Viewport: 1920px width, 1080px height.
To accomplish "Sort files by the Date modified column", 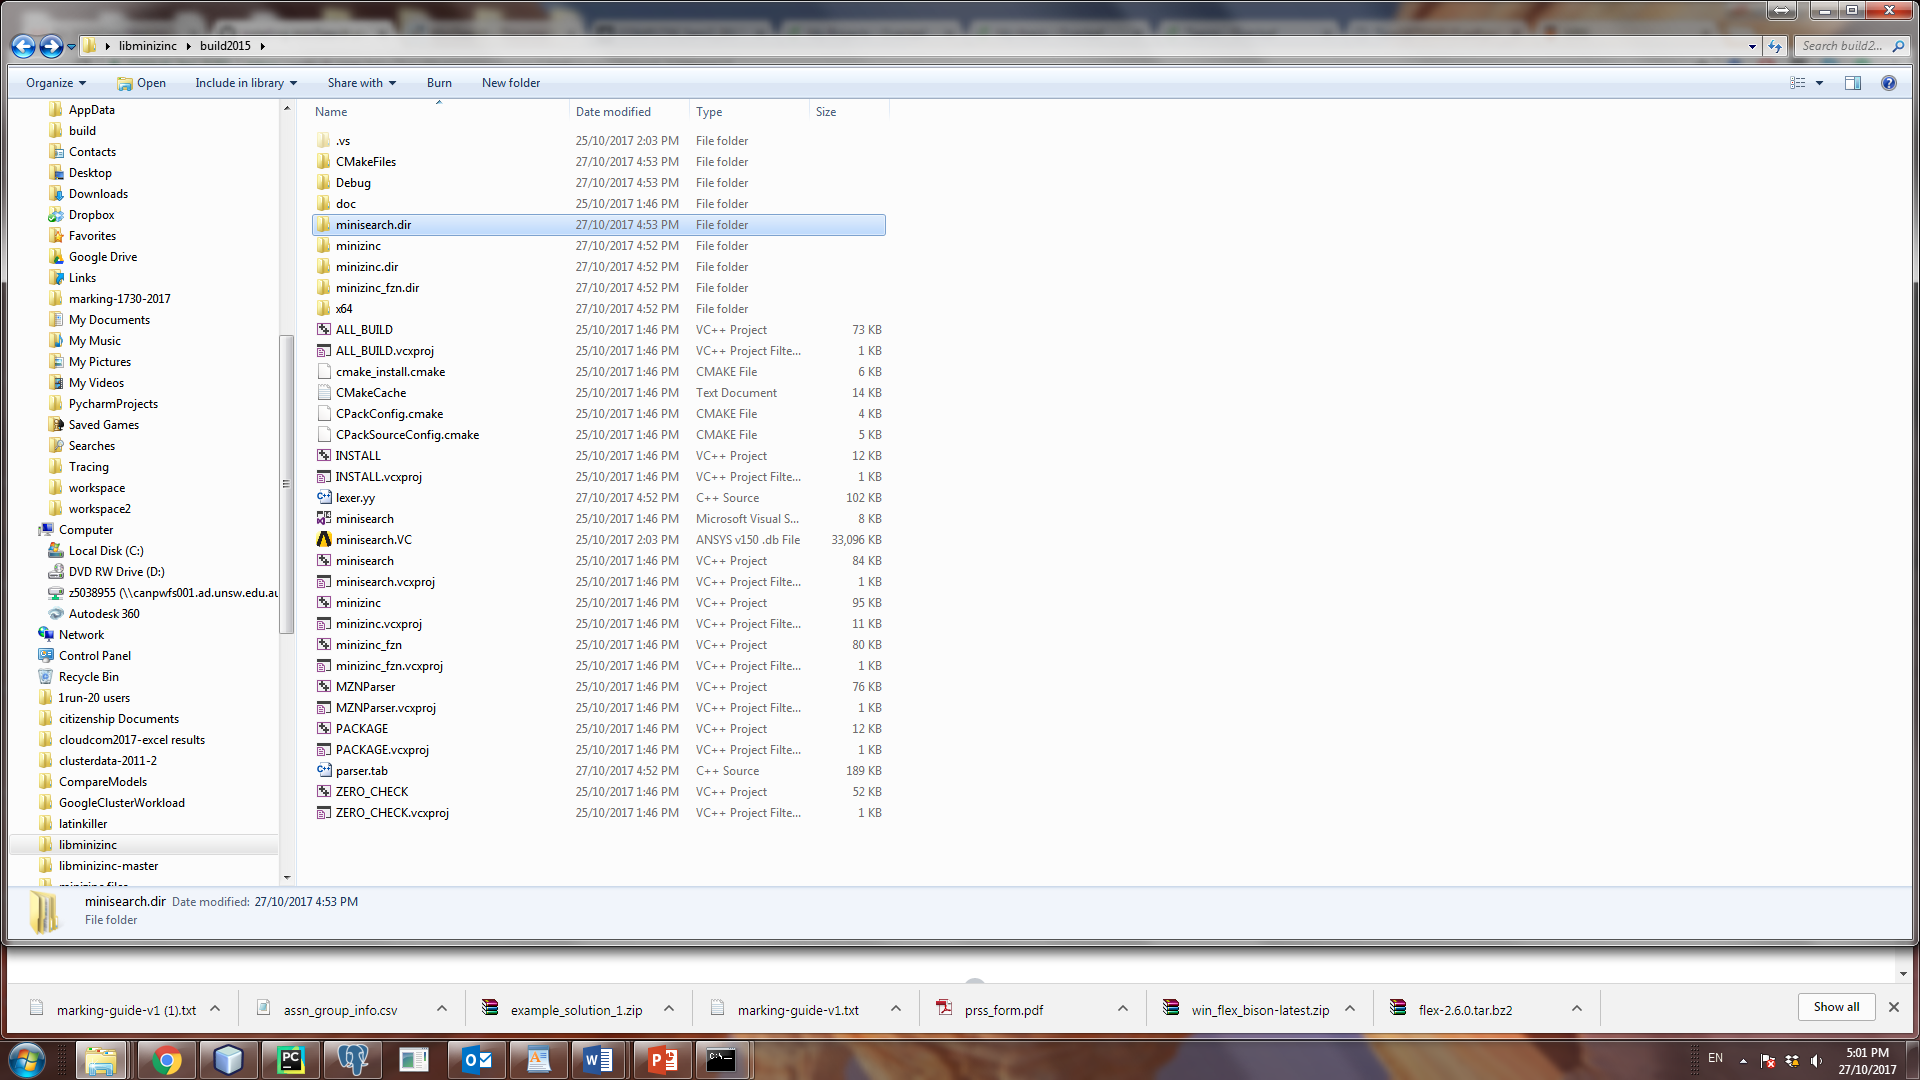I will coord(613,112).
